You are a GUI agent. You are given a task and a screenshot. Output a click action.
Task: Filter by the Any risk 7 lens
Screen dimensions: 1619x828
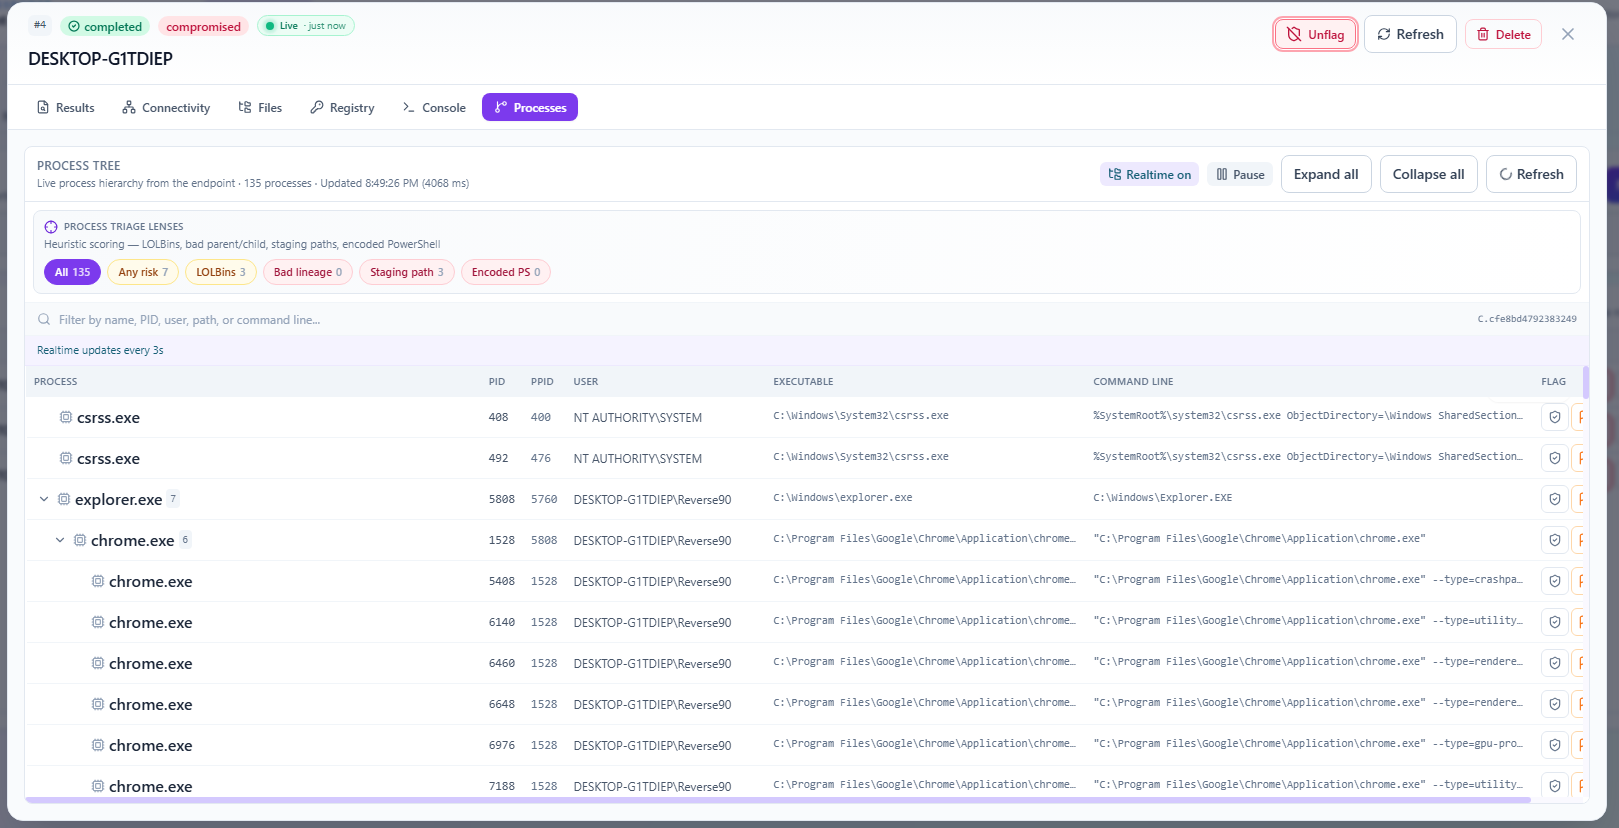pos(143,272)
